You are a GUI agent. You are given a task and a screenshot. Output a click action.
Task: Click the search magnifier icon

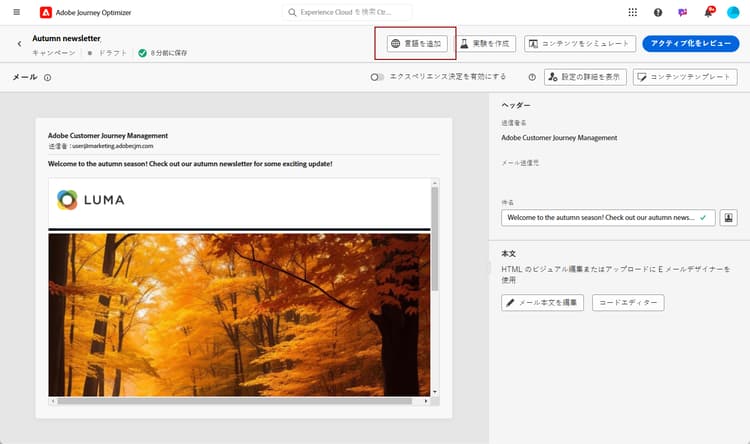tap(292, 12)
